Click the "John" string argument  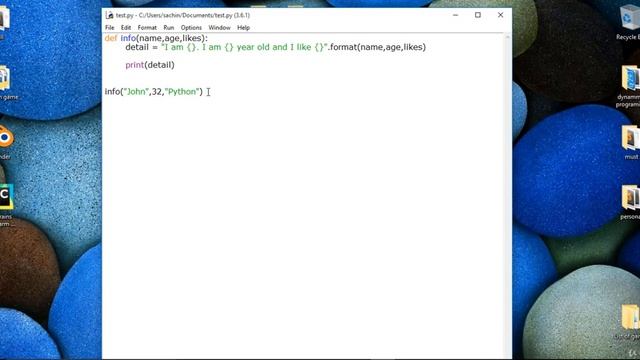coord(136,92)
